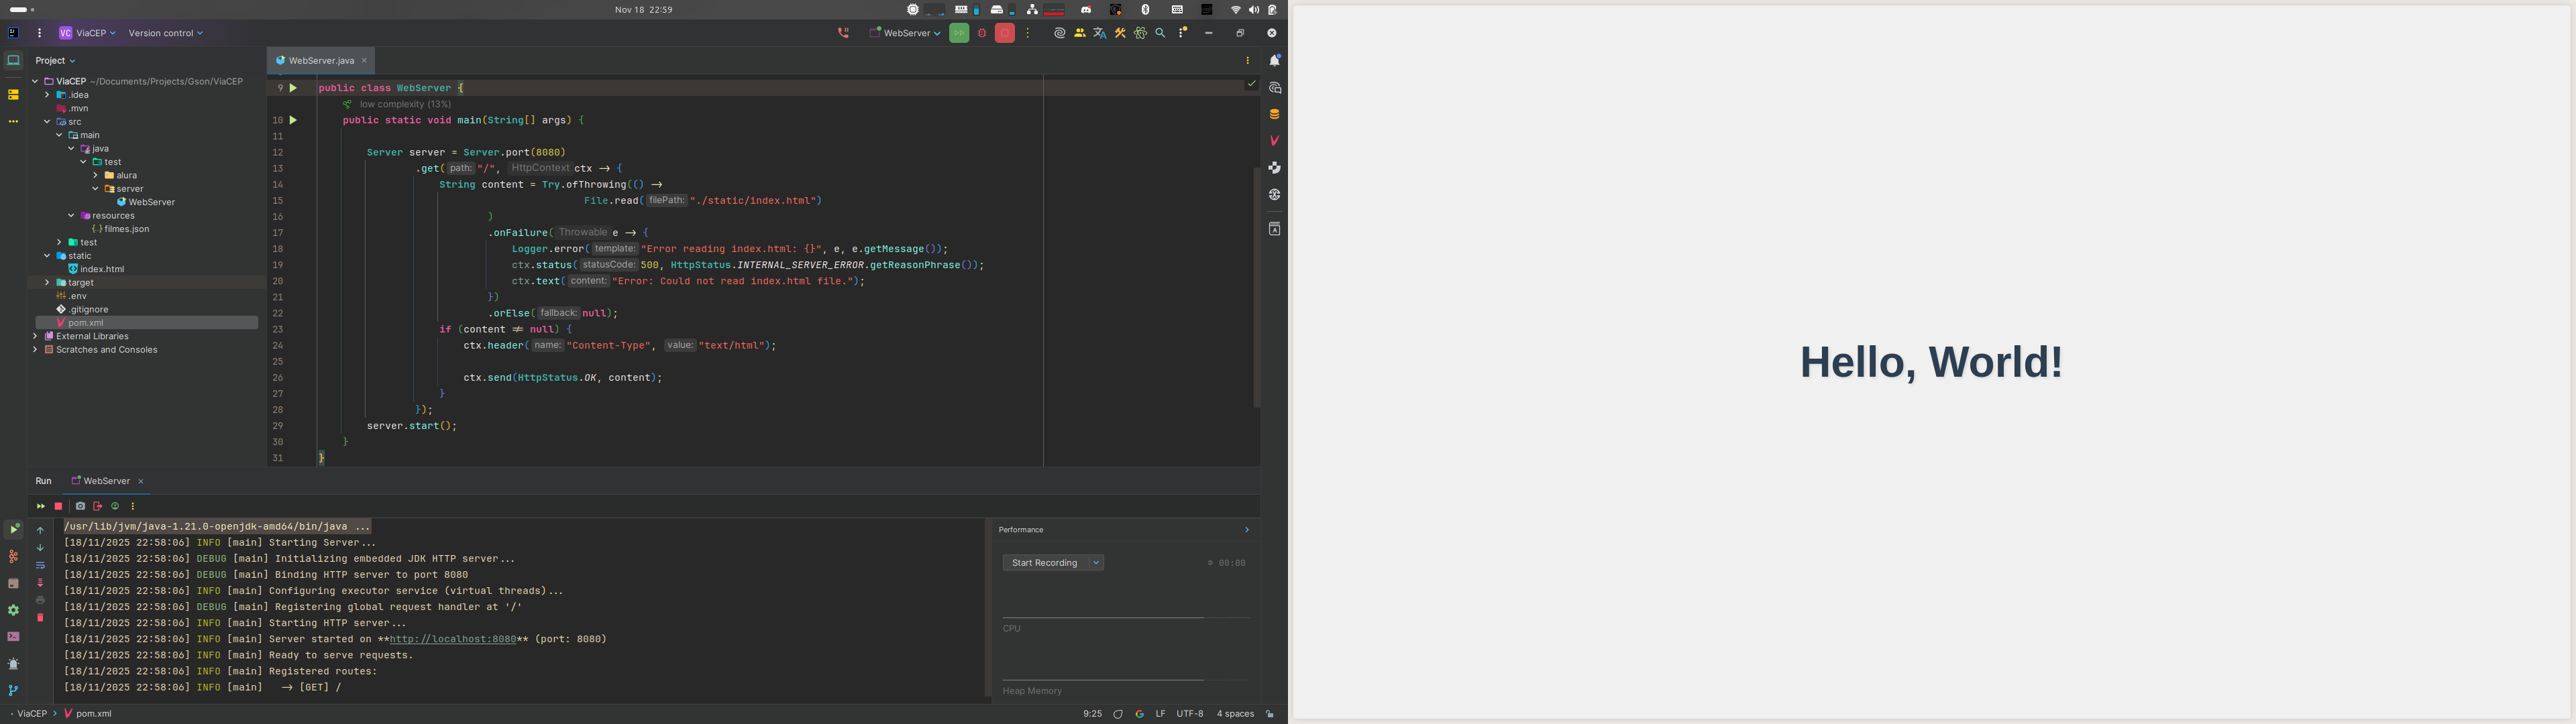The height and width of the screenshot is (724, 2576).
Task: Click the UTF-8 encoding indicator in the status bar
Action: coord(1188,713)
